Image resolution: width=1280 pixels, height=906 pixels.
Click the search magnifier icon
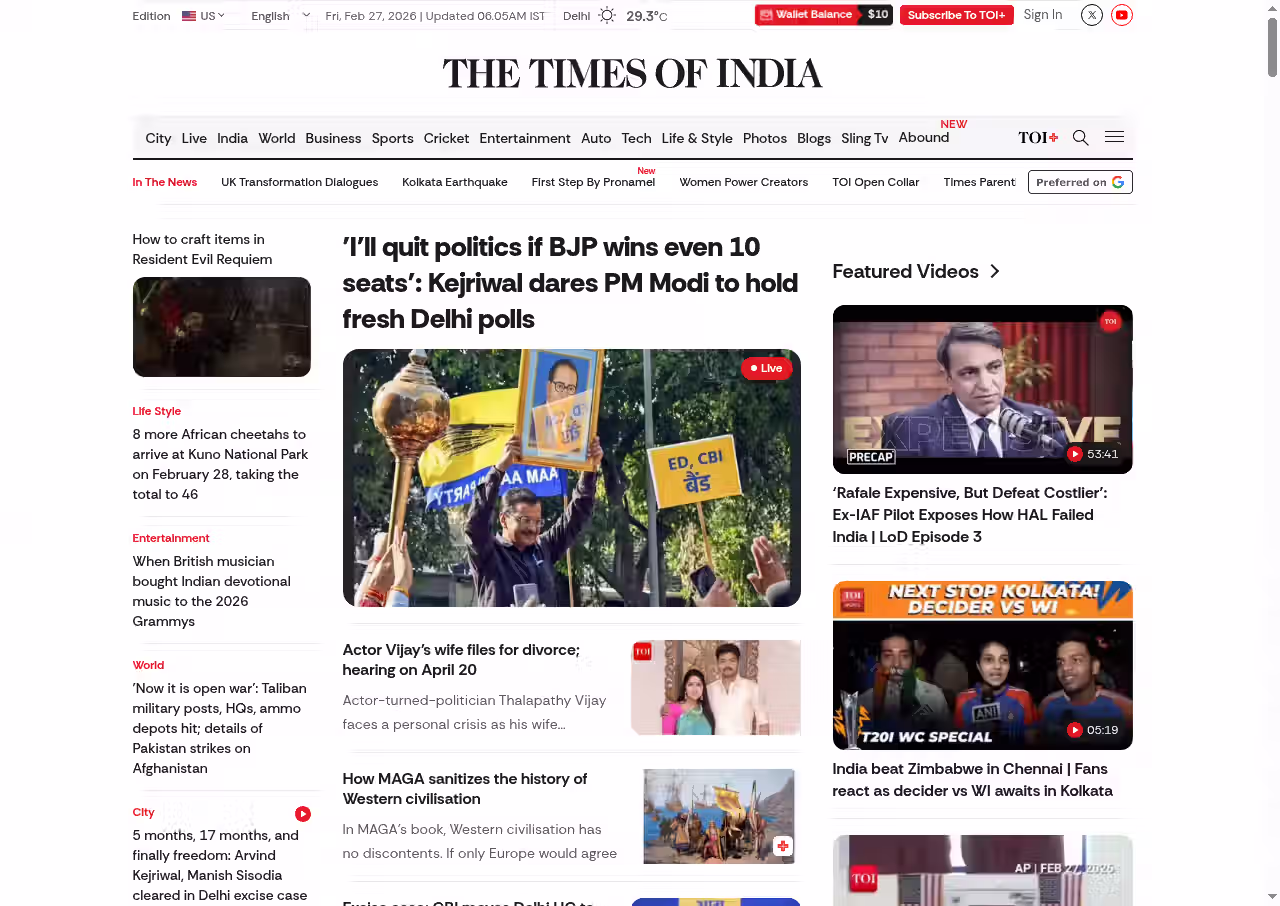coord(1081,138)
